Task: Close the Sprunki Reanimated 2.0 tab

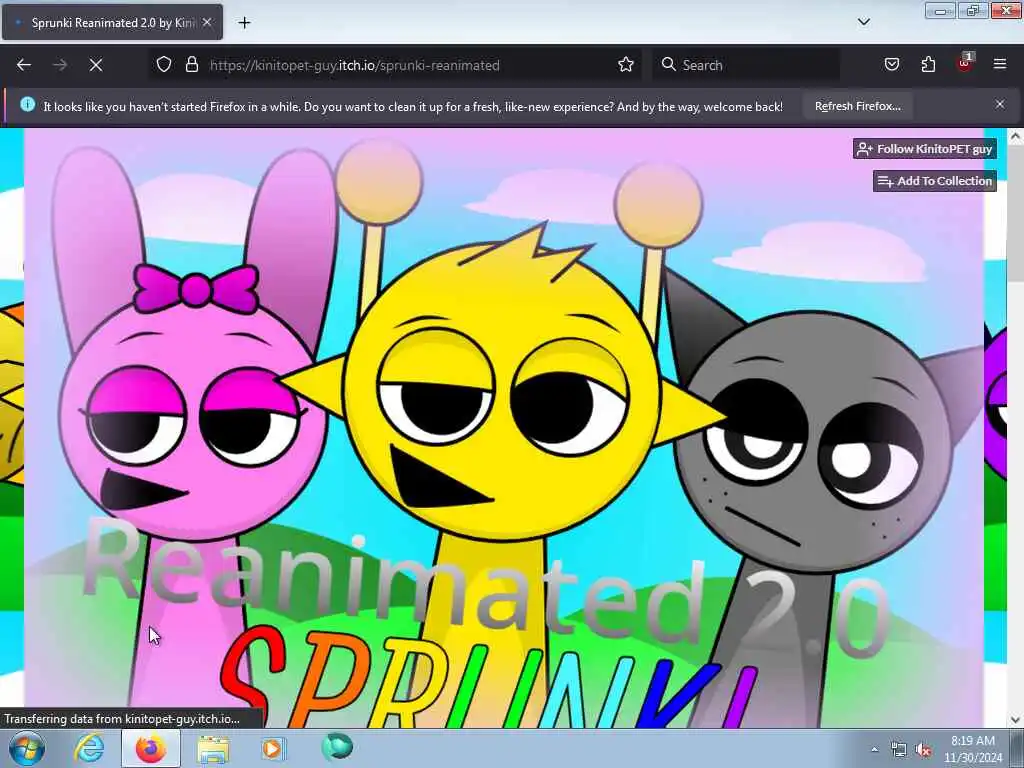Action: tap(207, 22)
